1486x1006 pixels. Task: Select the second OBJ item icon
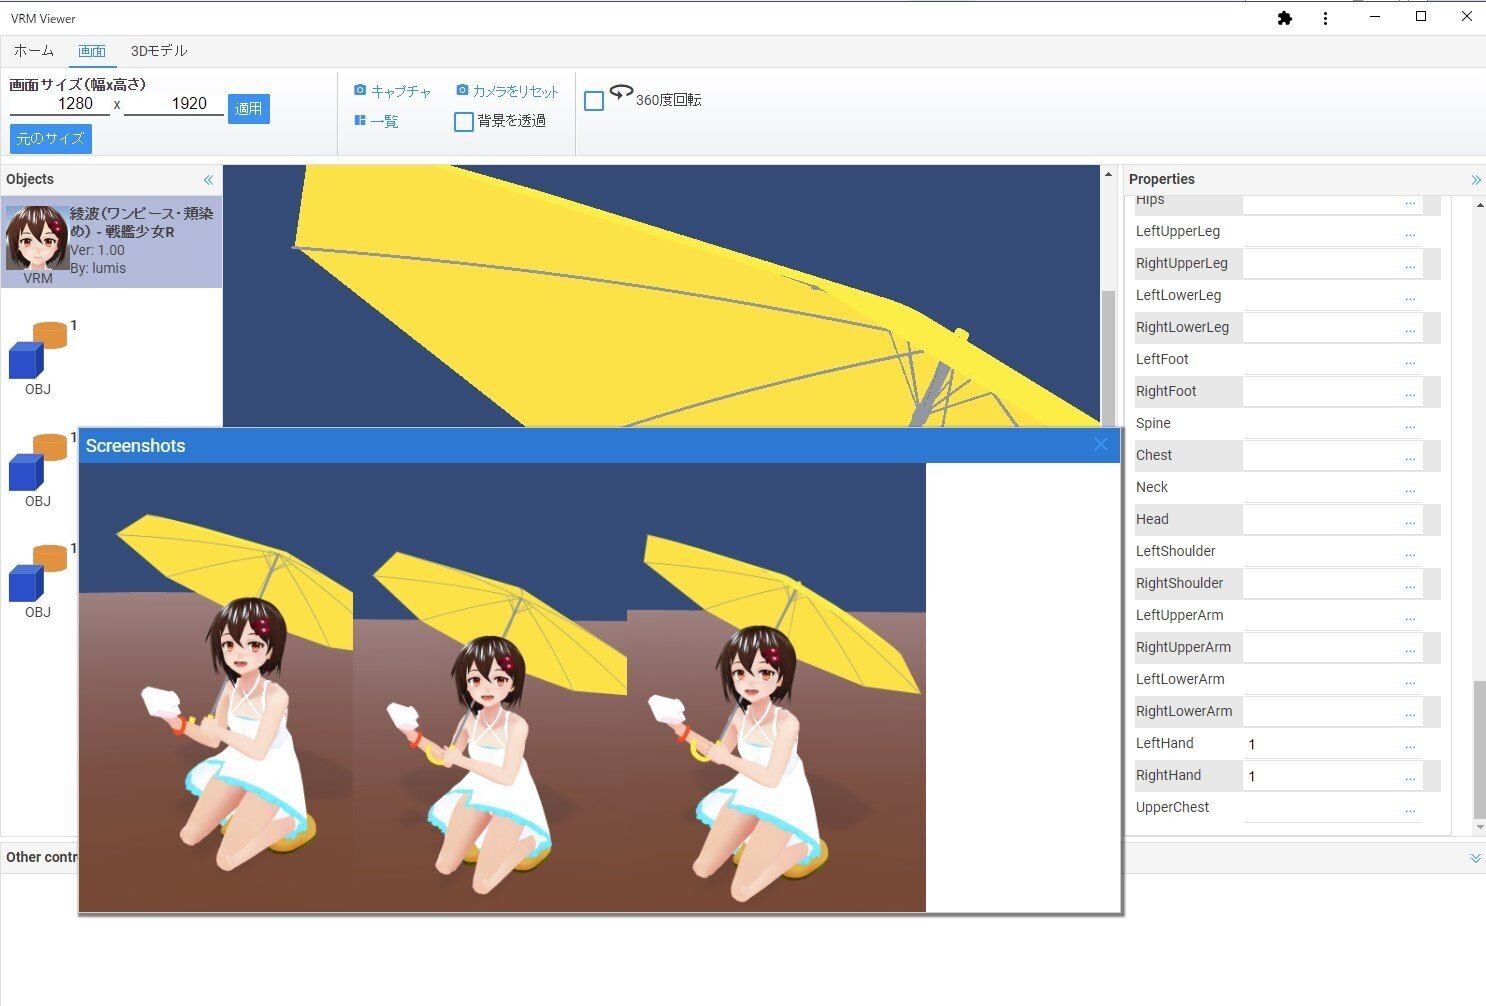(x=38, y=462)
